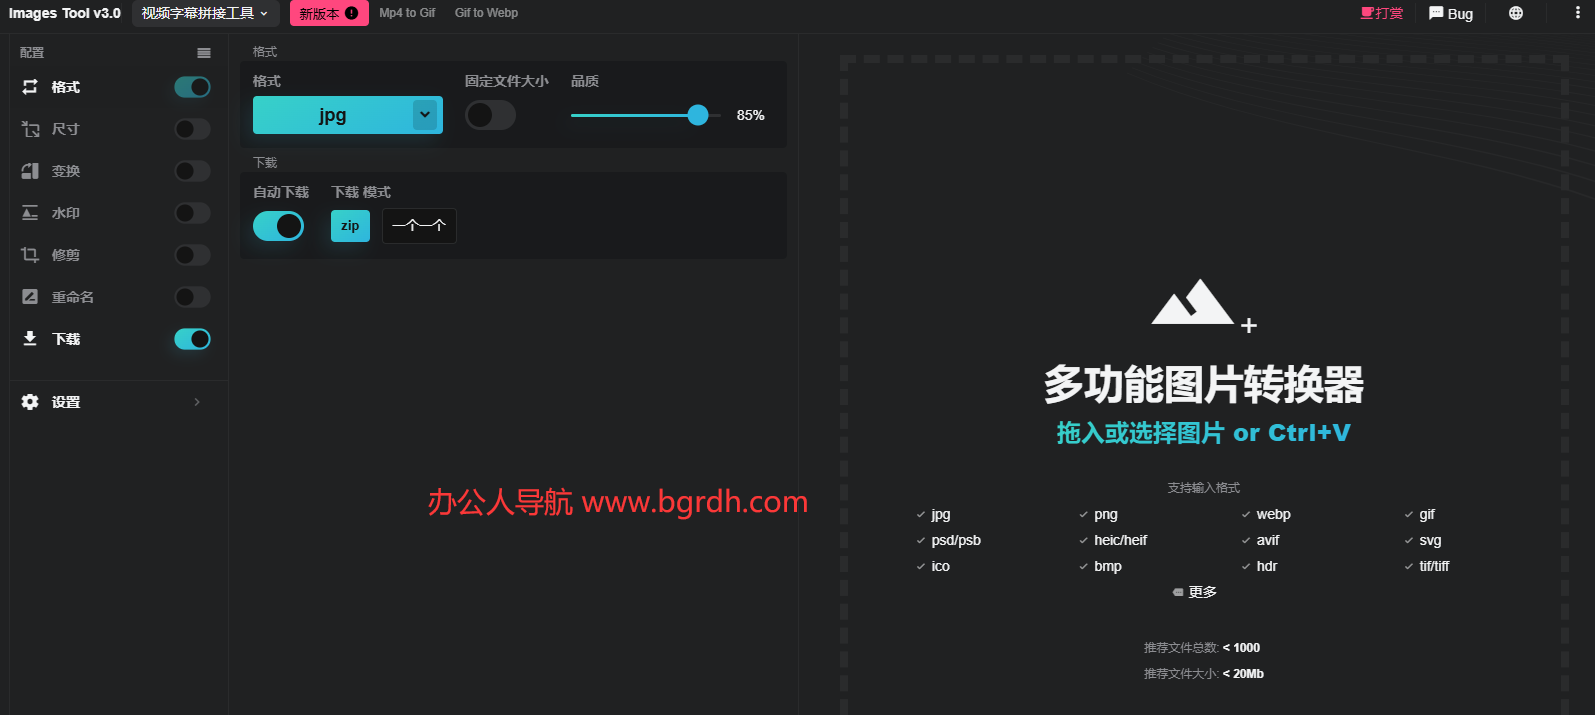The image size is (1595, 715).
Task: Enable the 重命名 rename switch
Action: point(192,297)
